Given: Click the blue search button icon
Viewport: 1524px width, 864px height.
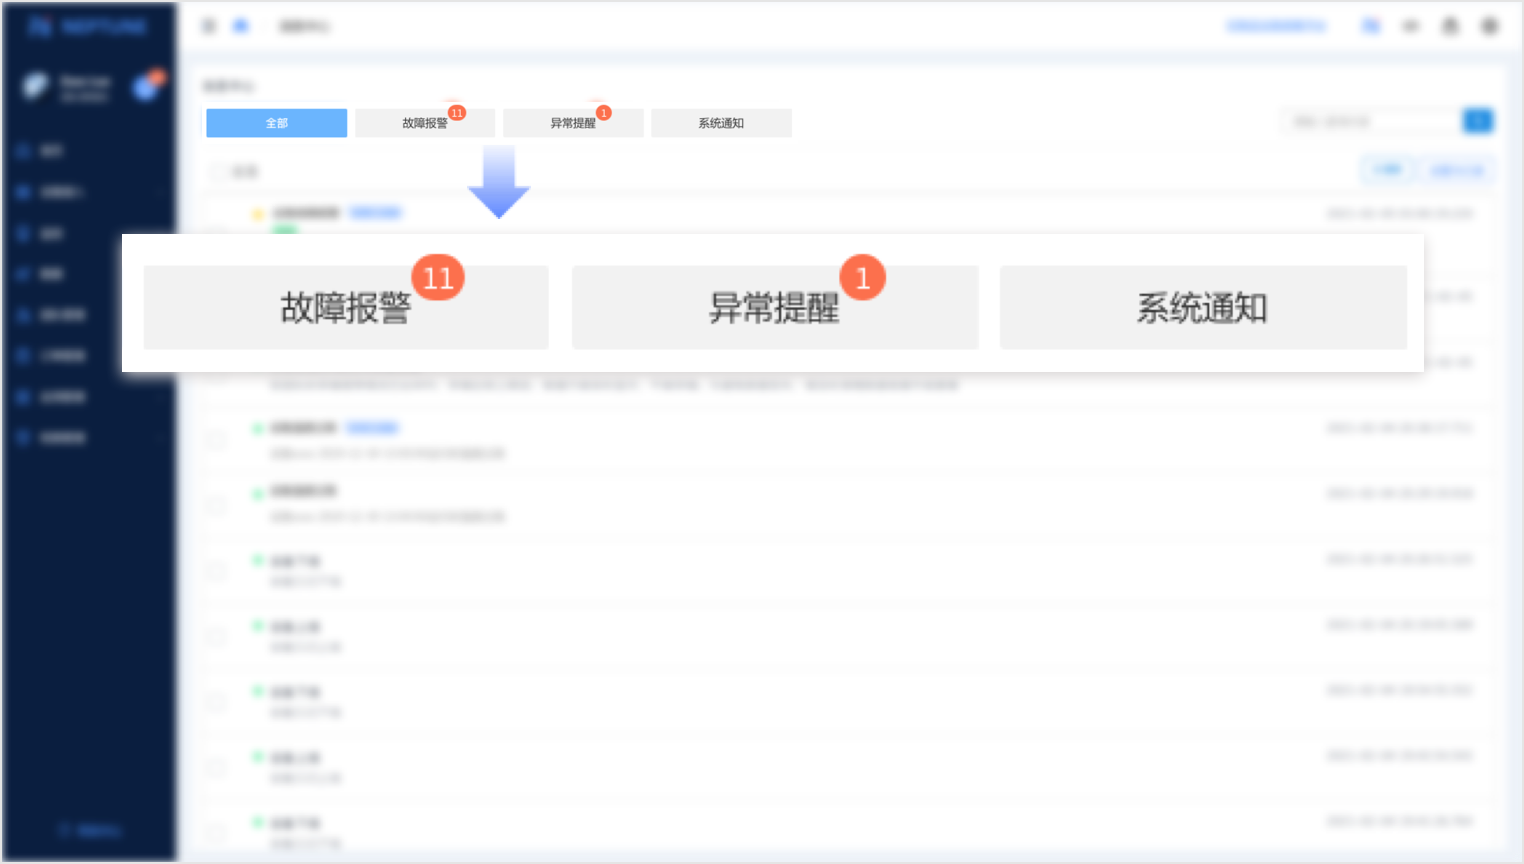Looking at the screenshot, I should click(x=1477, y=121).
